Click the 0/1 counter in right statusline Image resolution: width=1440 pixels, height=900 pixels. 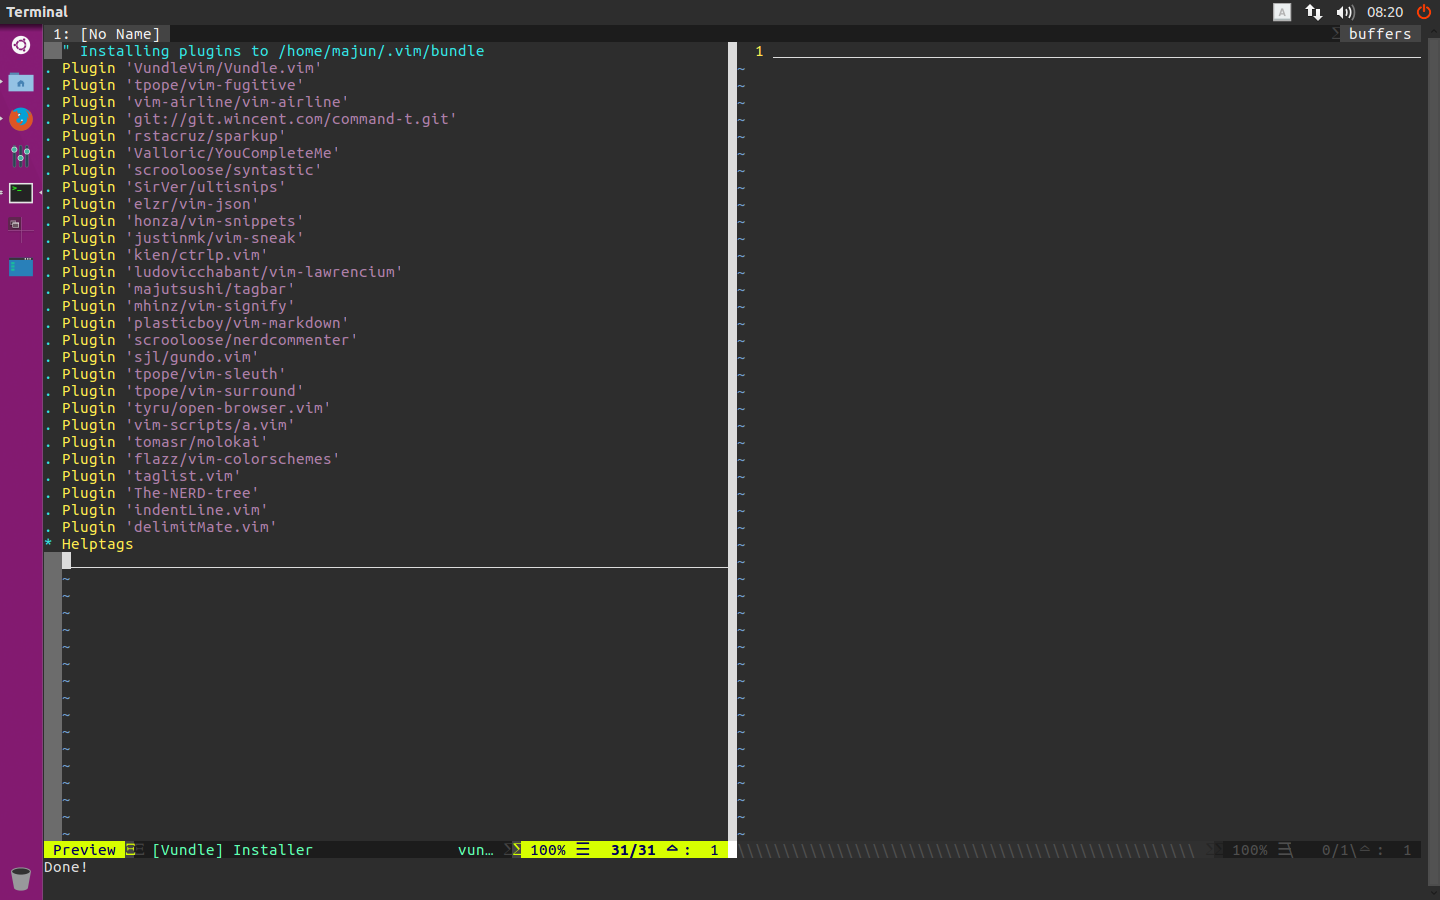coord(1337,850)
